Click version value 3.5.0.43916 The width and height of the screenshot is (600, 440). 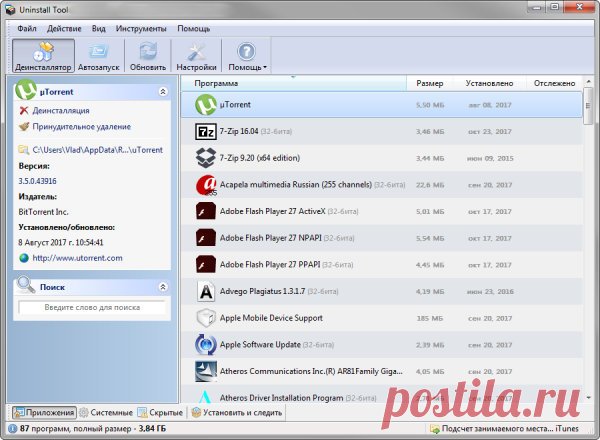tap(38, 181)
